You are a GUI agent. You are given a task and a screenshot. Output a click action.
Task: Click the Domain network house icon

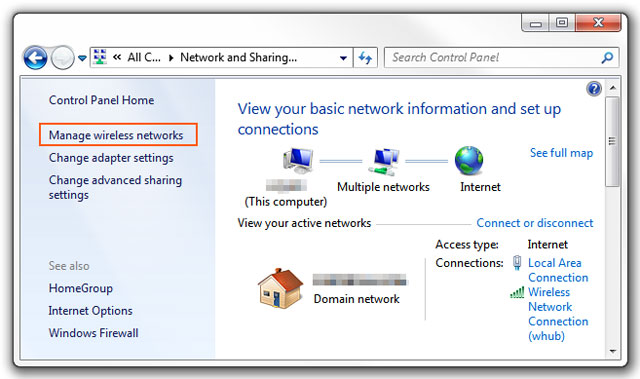click(280, 288)
